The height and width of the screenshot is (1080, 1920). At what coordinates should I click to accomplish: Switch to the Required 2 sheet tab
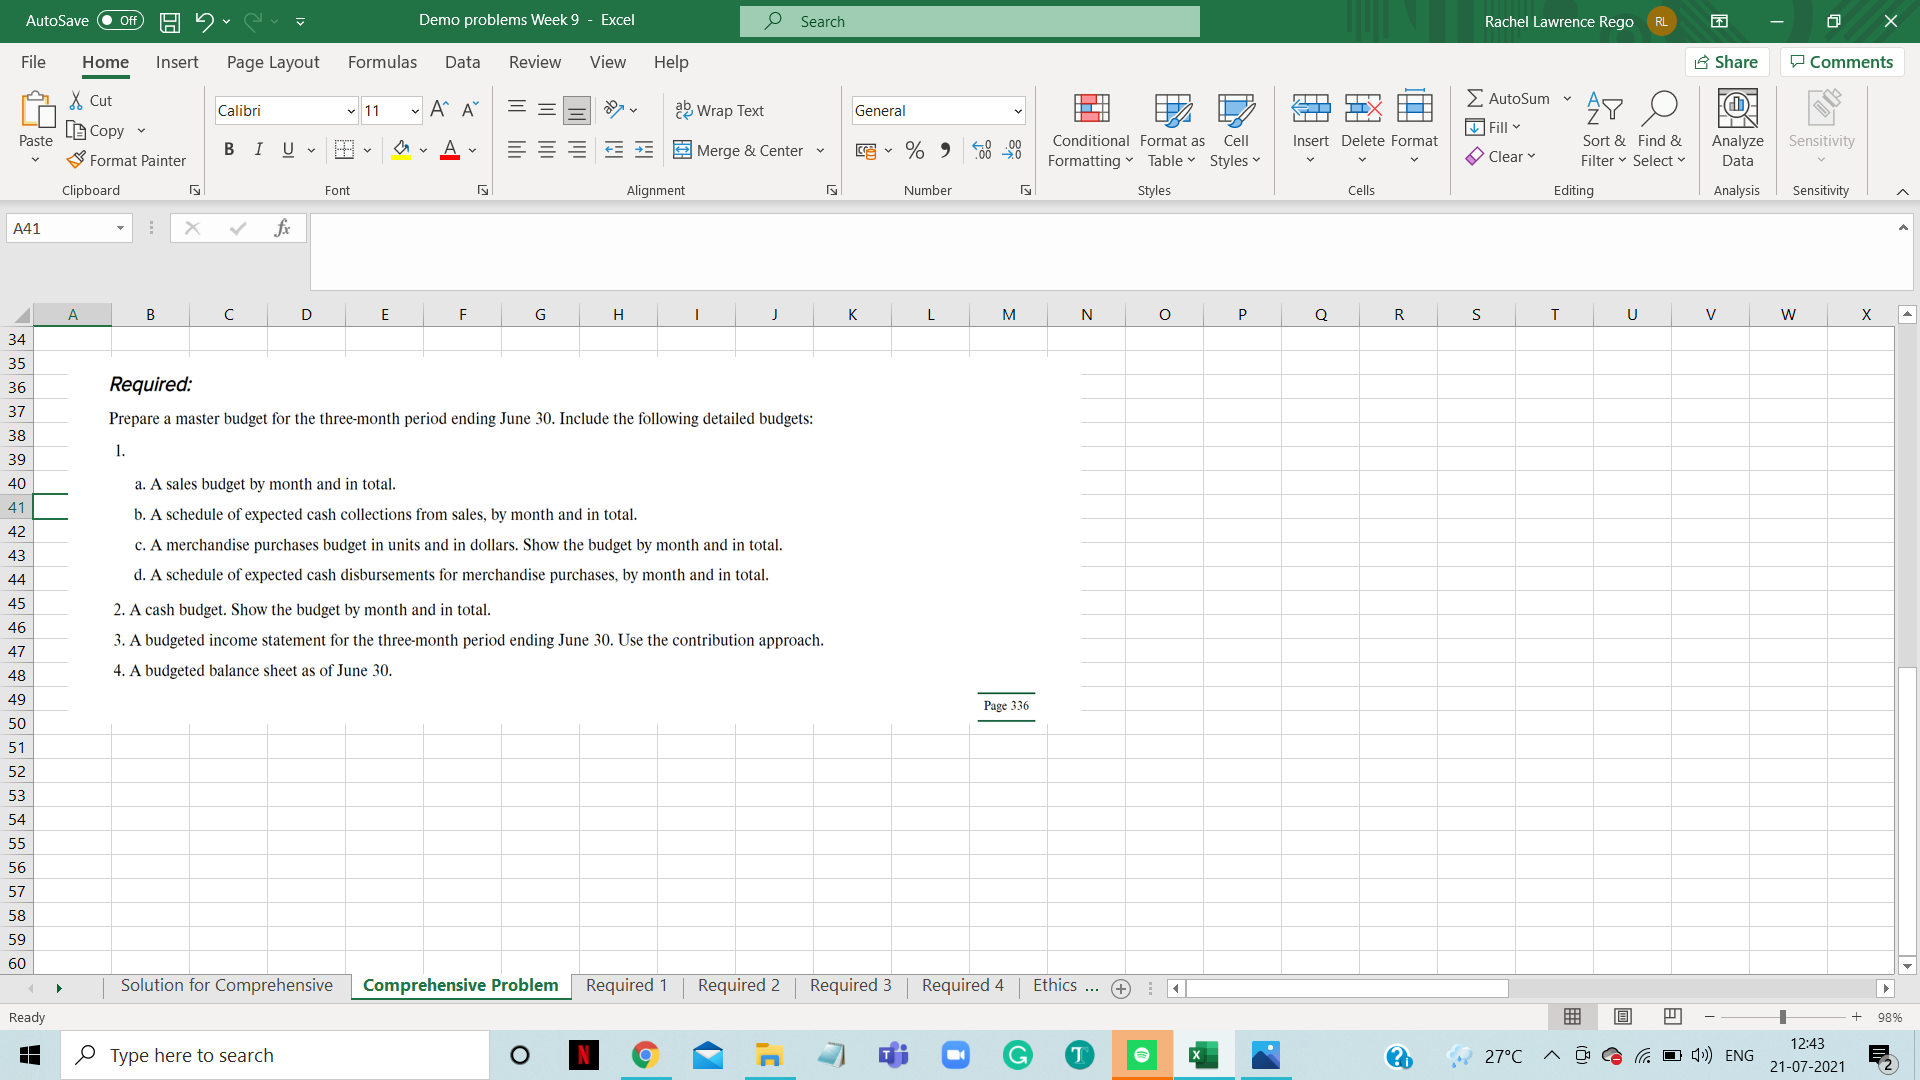(738, 986)
